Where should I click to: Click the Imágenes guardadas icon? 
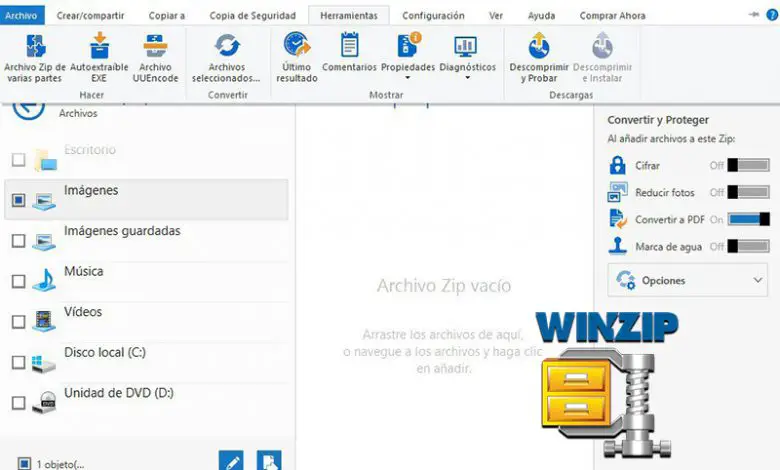click(x=44, y=242)
